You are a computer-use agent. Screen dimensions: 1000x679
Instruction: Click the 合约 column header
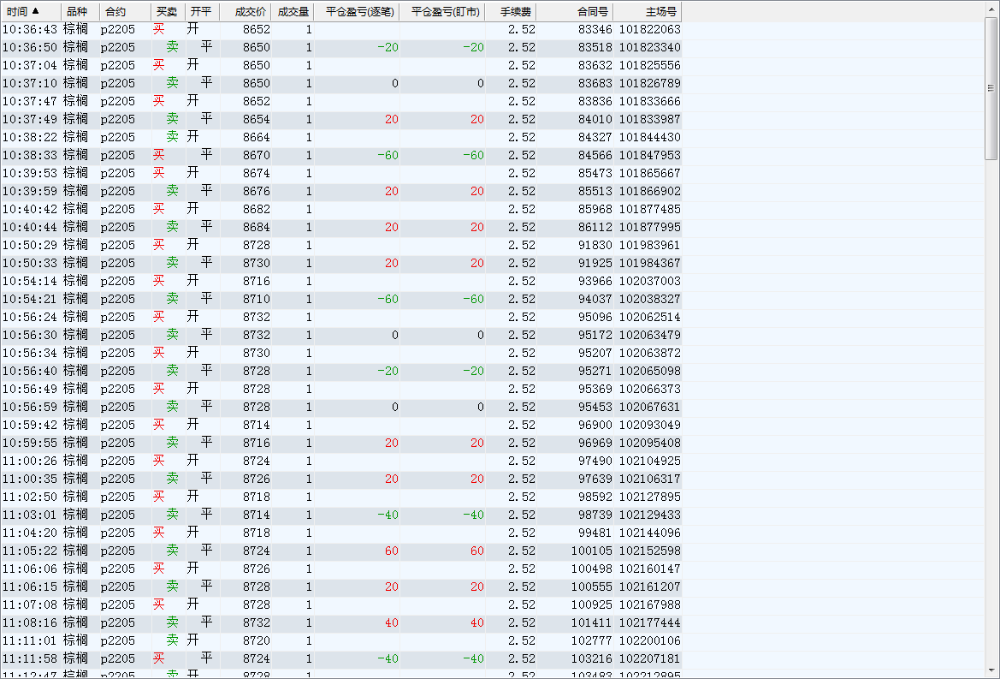(116, 12)
